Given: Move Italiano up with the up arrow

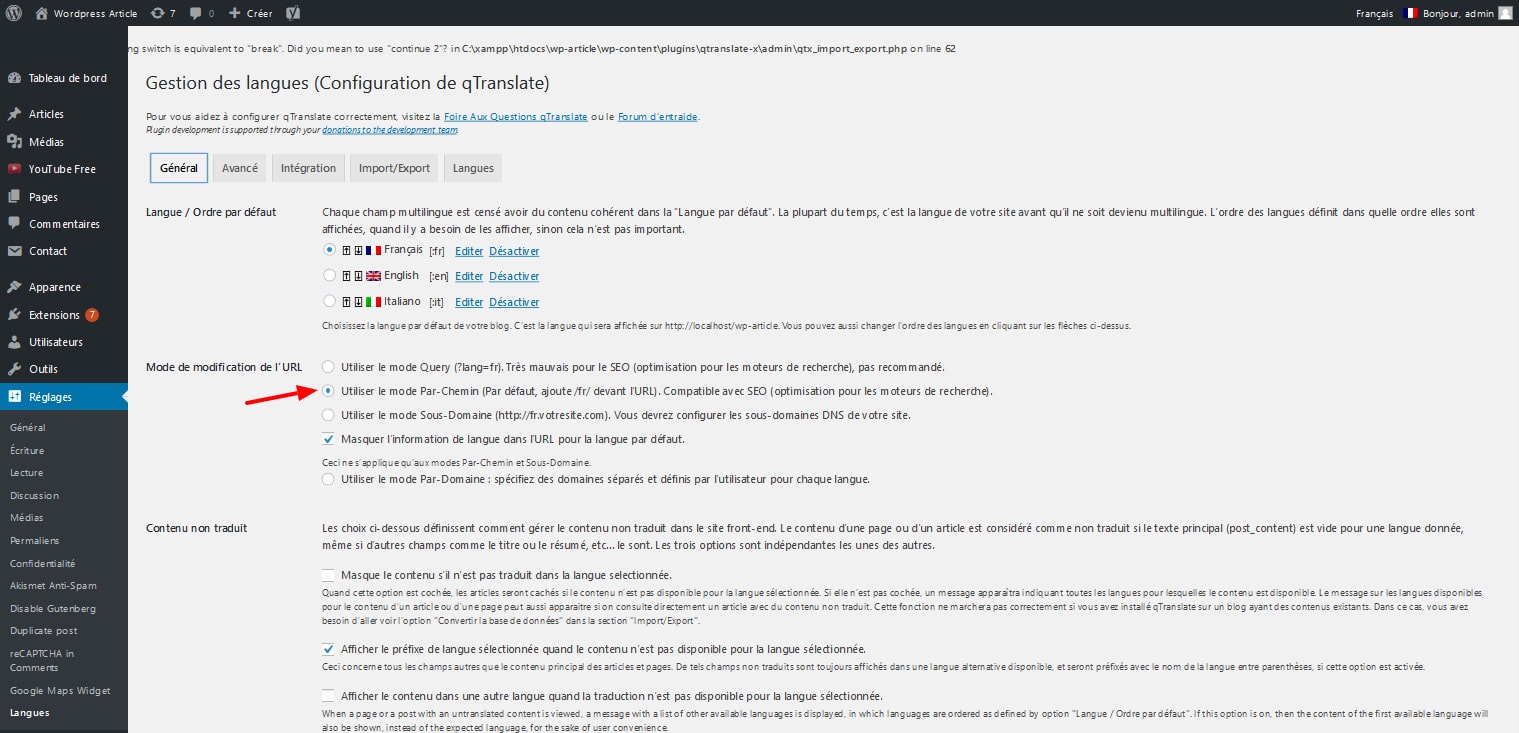Looking at the screenshot, I should (x=346, y=301).
